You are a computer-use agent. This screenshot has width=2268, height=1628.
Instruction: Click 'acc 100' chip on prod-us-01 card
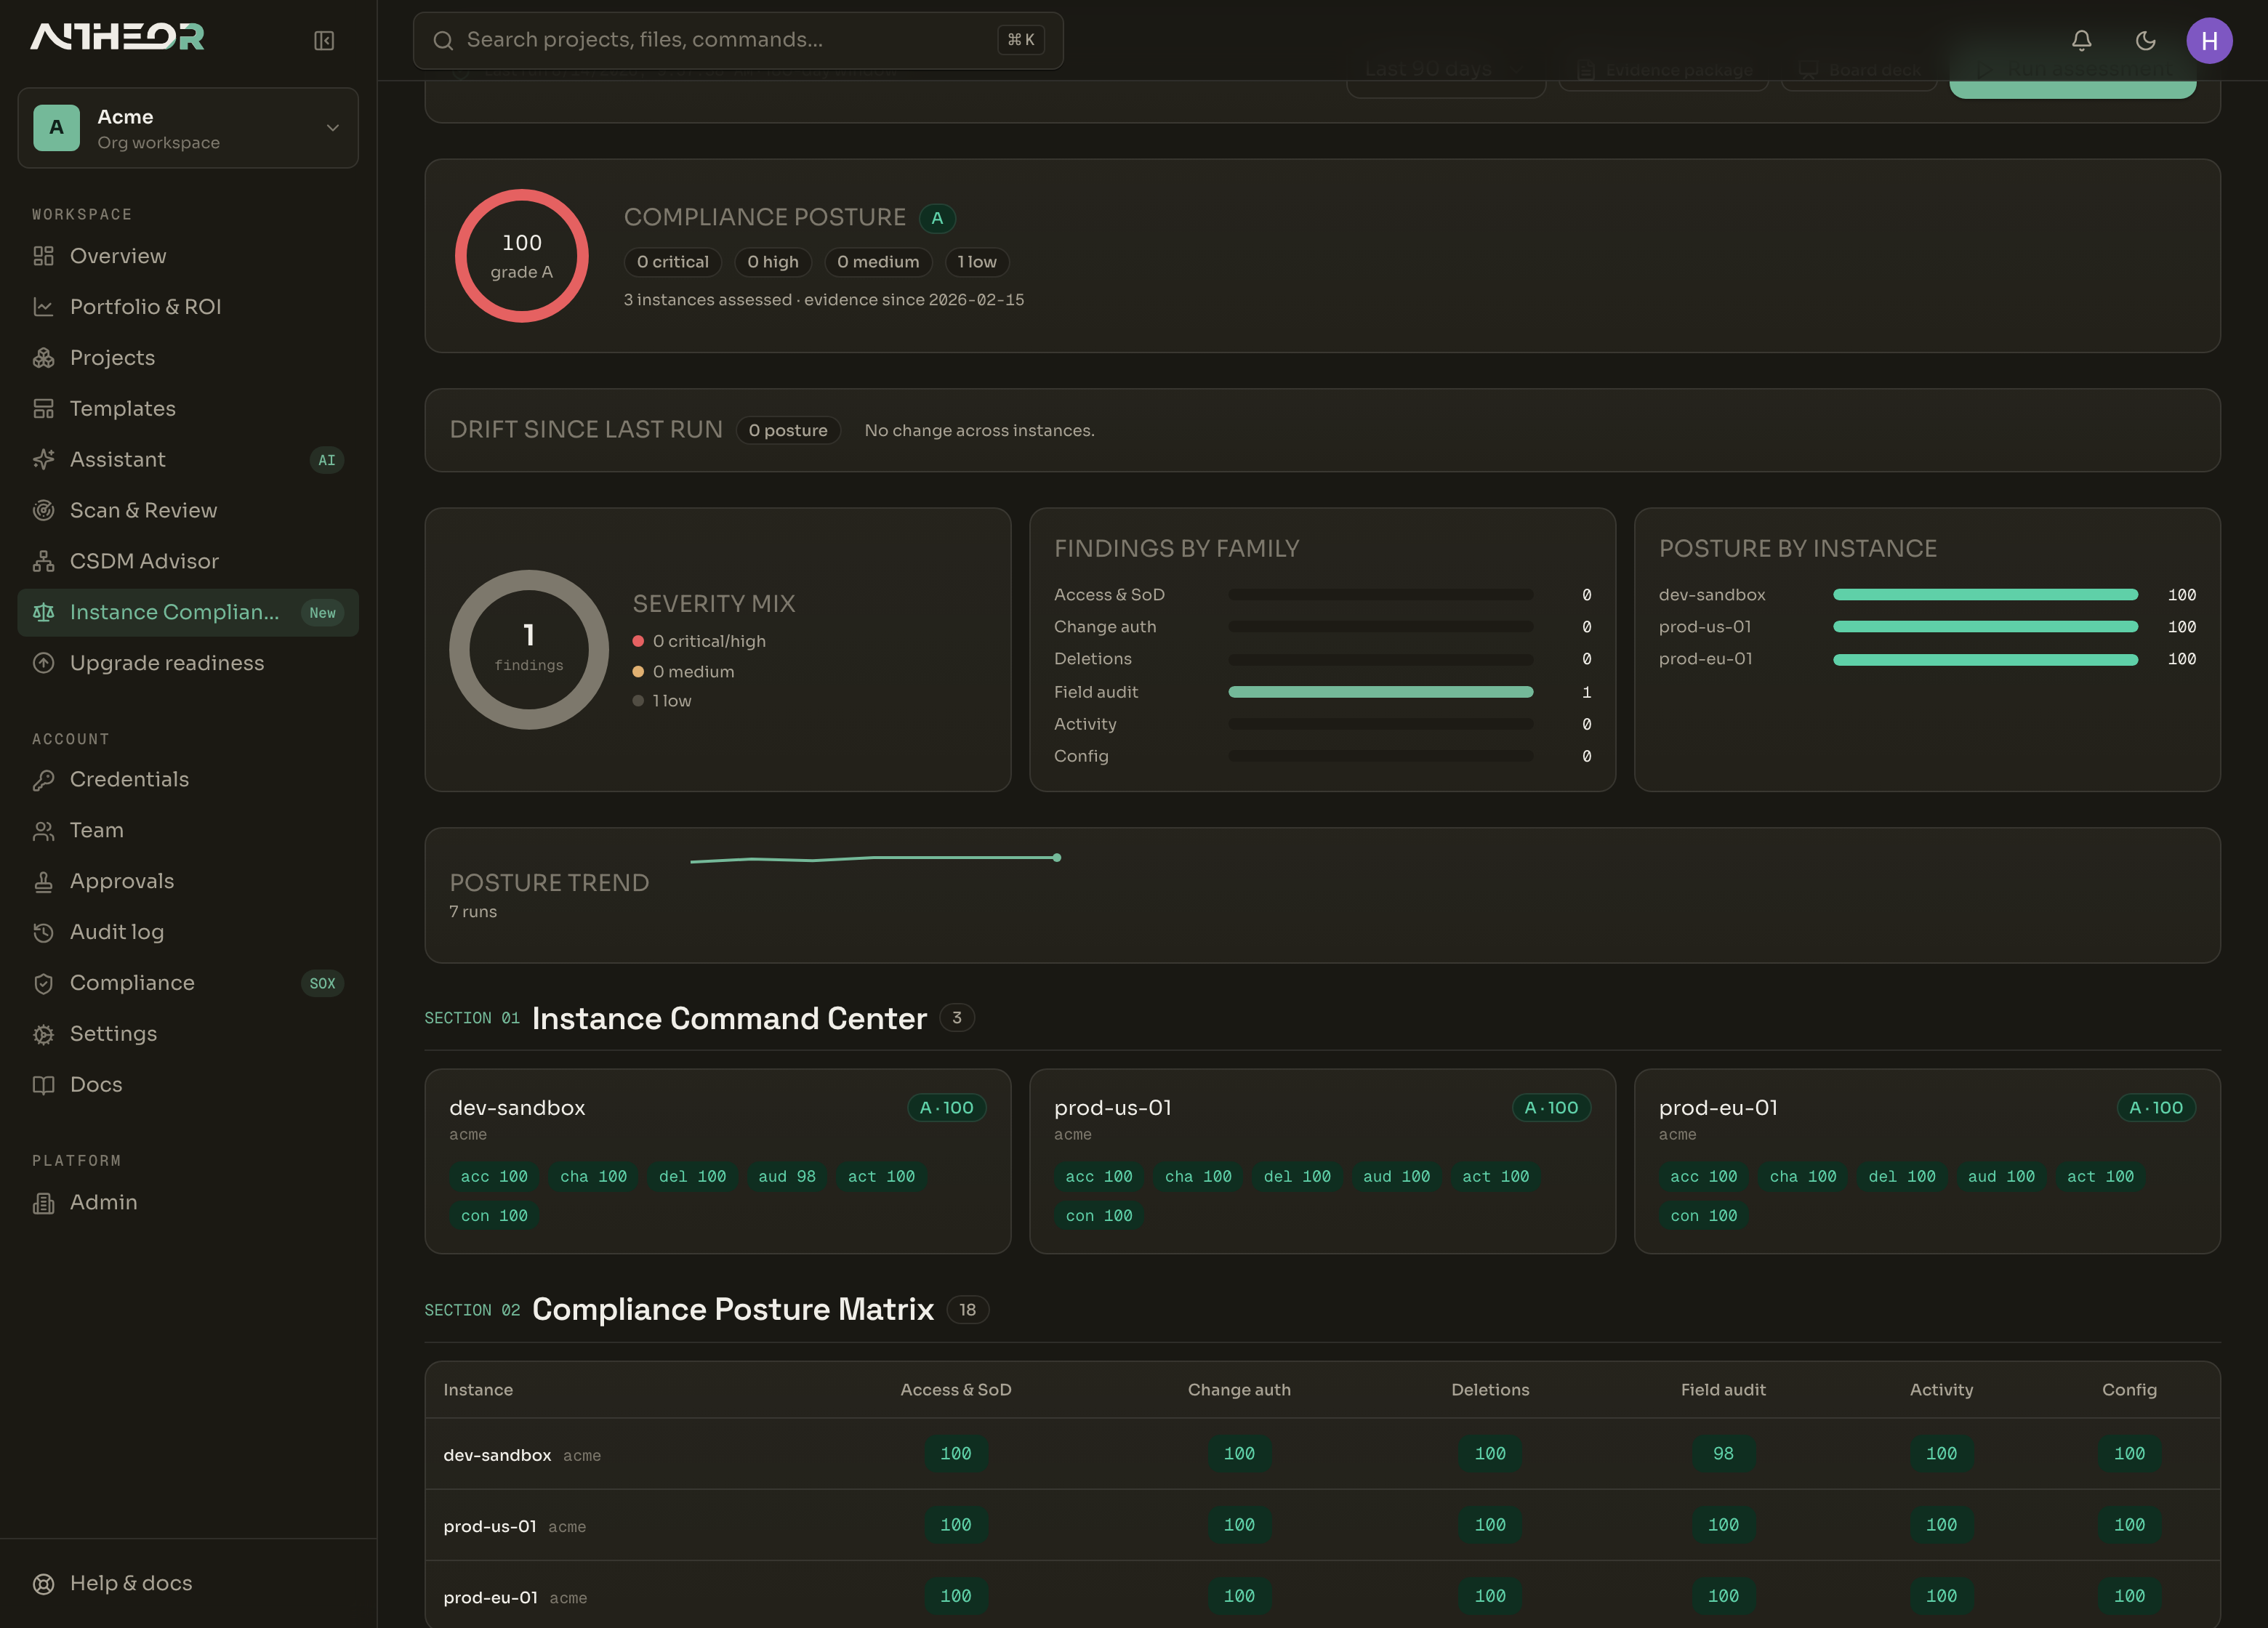pyautogui.click(x=1099, y=1176)
